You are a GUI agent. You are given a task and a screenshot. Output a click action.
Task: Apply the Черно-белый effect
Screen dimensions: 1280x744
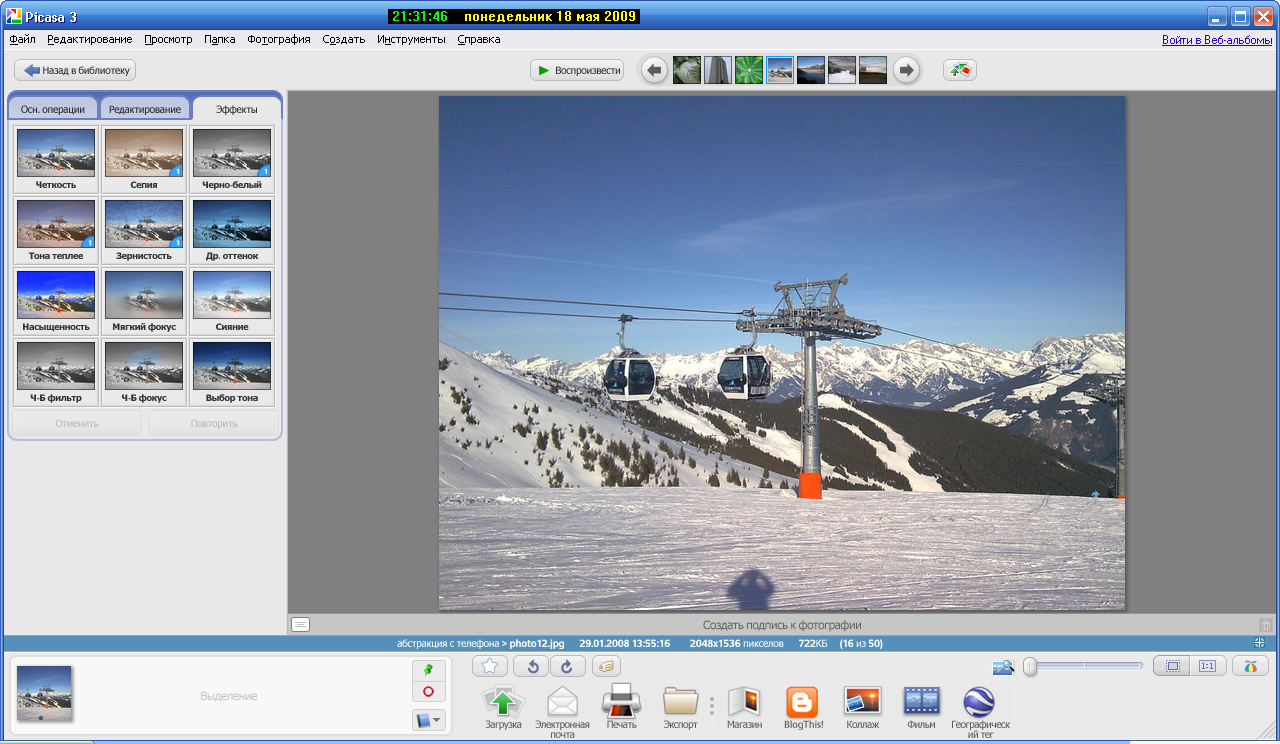click(232, 159)
